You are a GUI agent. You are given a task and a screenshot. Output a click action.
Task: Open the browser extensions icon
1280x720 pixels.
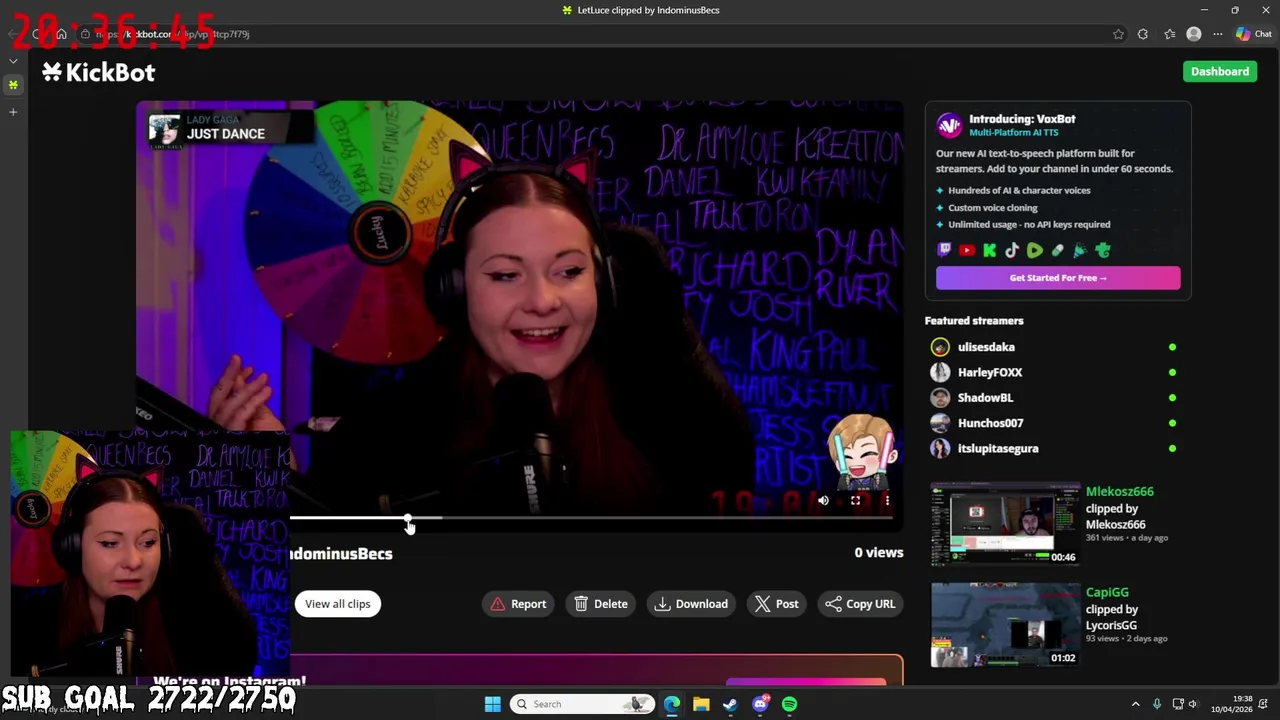[1143, 34]
